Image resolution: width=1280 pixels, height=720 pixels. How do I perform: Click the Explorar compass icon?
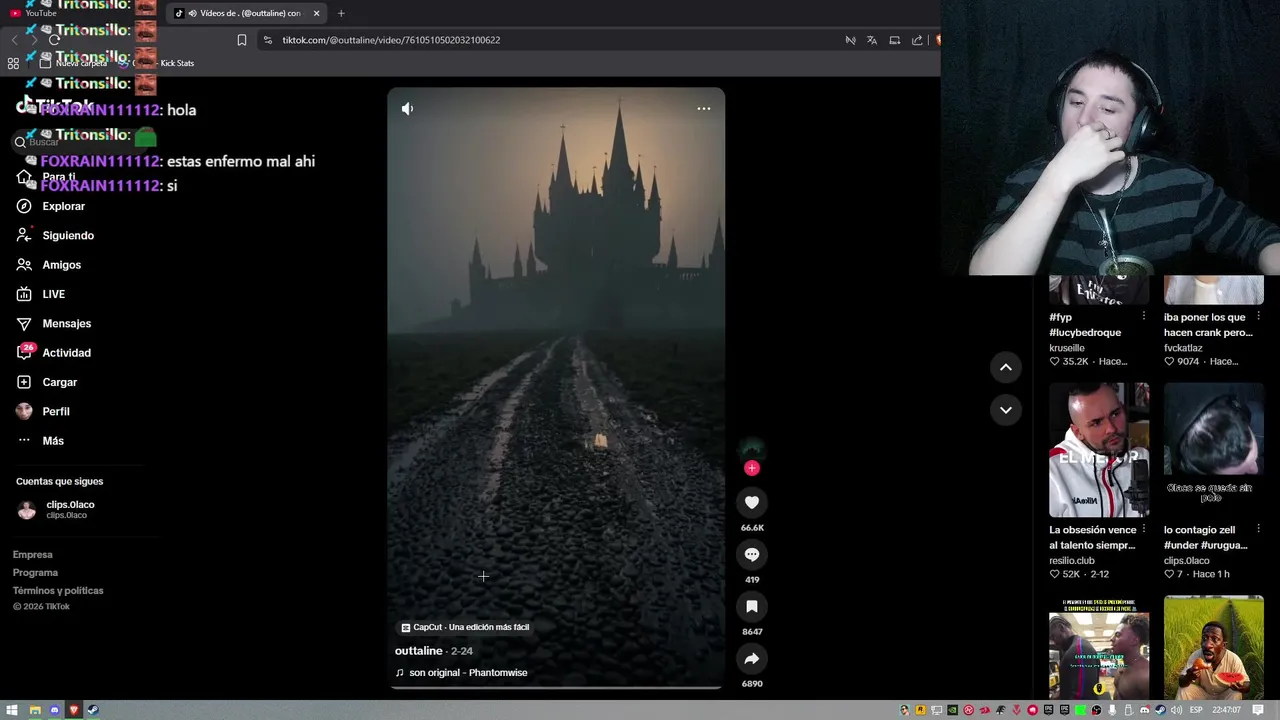click(x=24, y=206)
